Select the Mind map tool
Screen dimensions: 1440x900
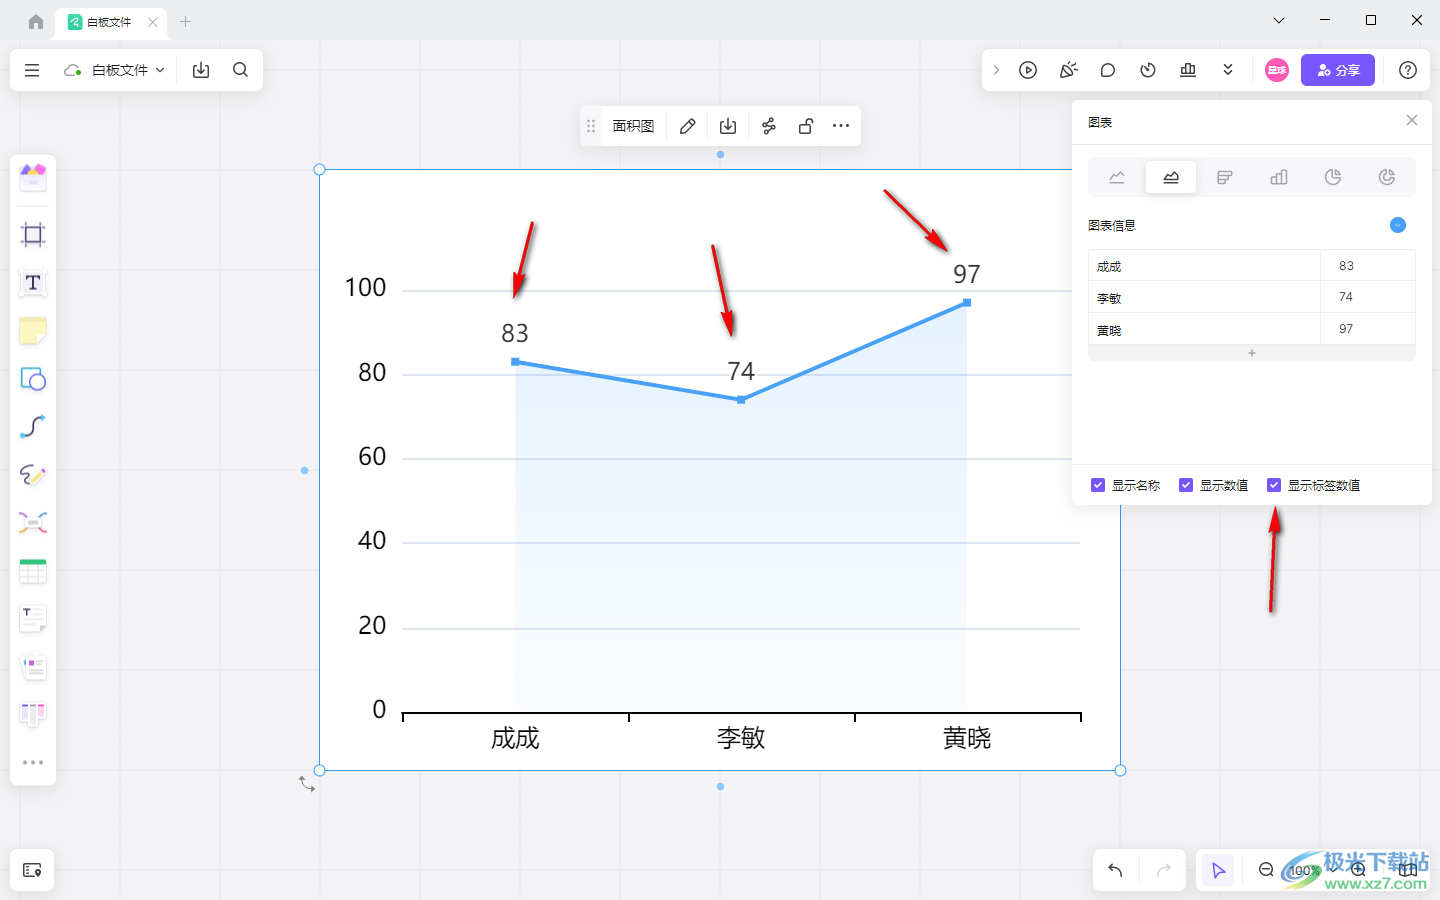(x=33, y=523)
